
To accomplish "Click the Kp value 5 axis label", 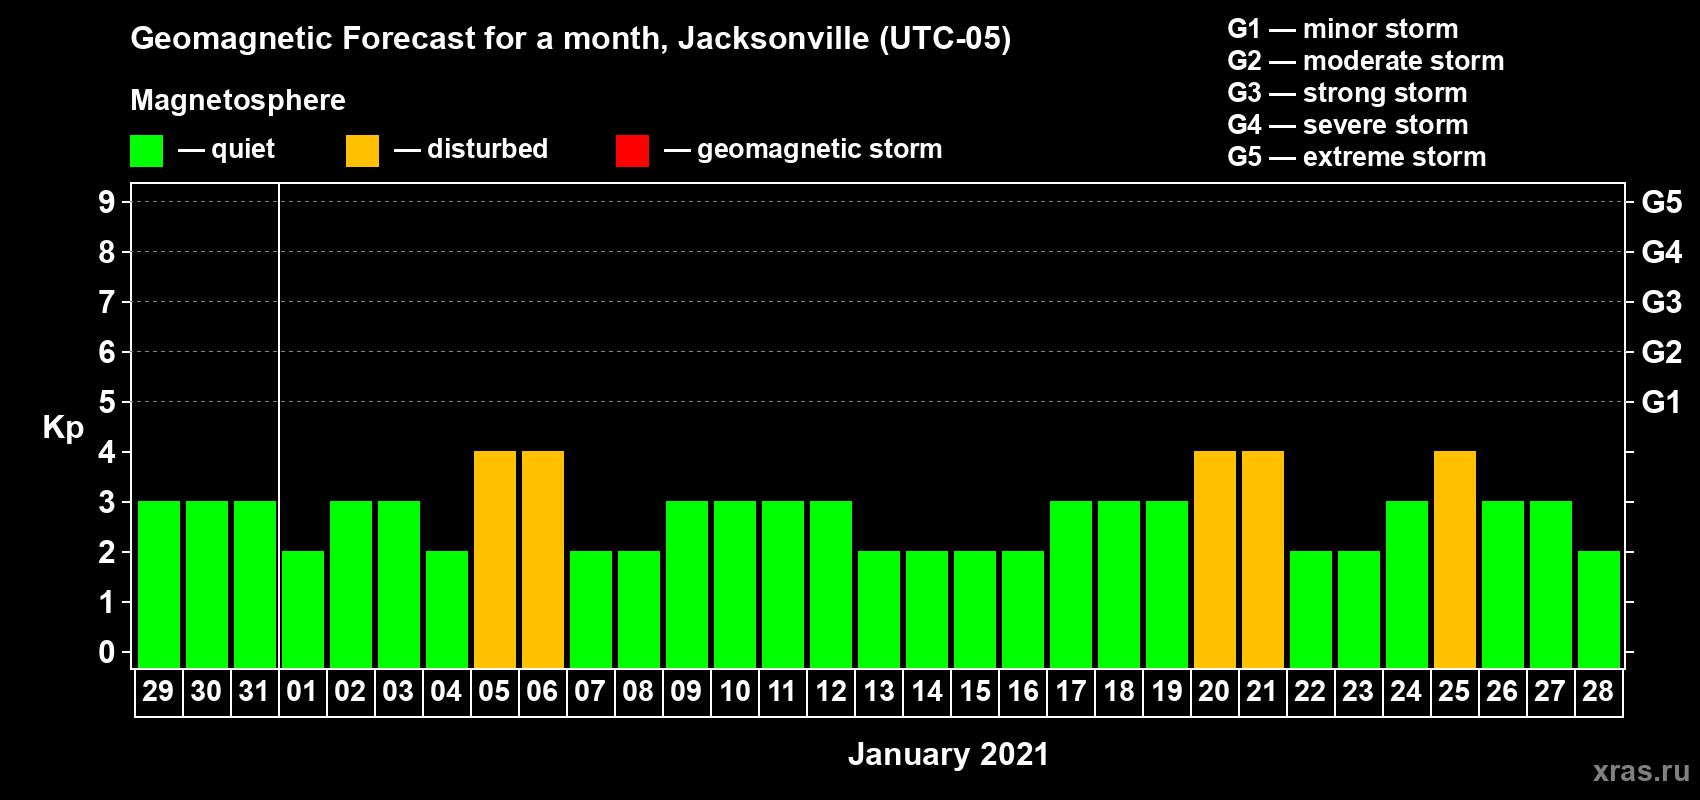I will (x=107, y=402).
